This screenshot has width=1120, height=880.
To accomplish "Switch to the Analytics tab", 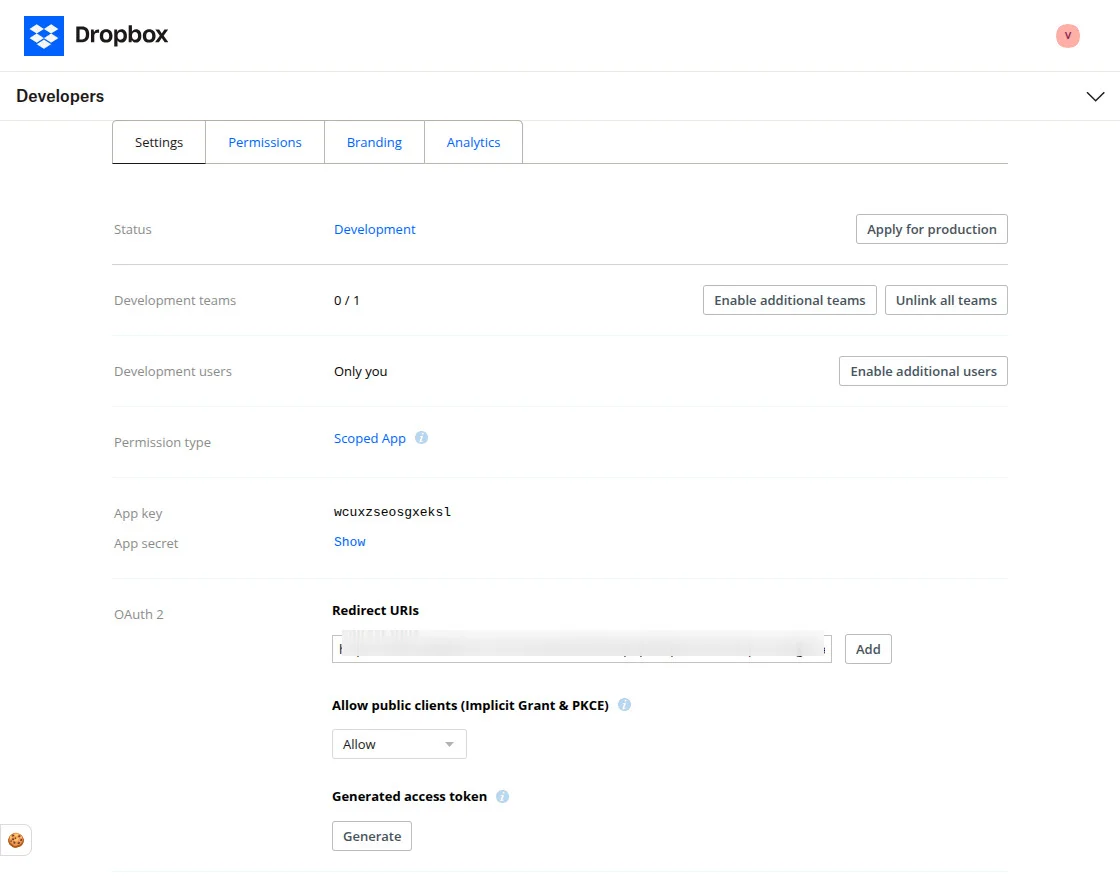I will [474, 142].
